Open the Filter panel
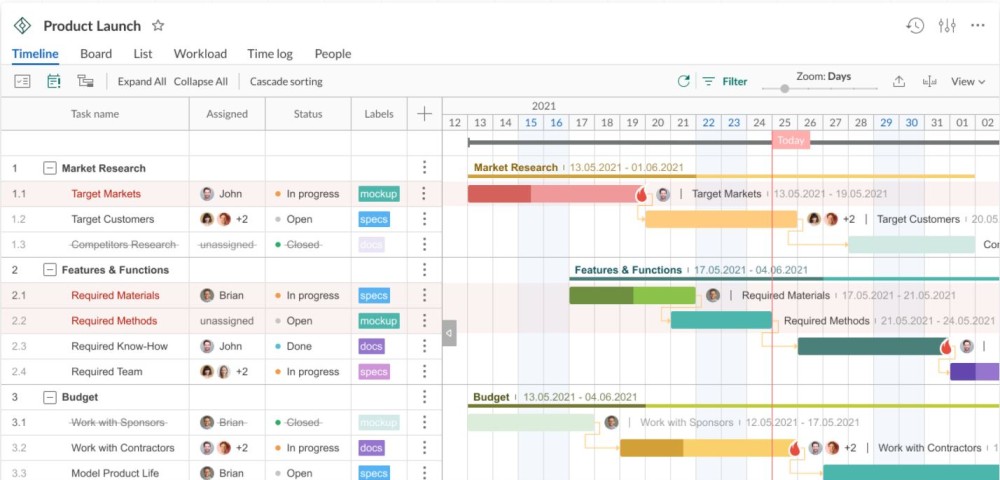Viewport: 1000px width, 480px height. point(725,82)
